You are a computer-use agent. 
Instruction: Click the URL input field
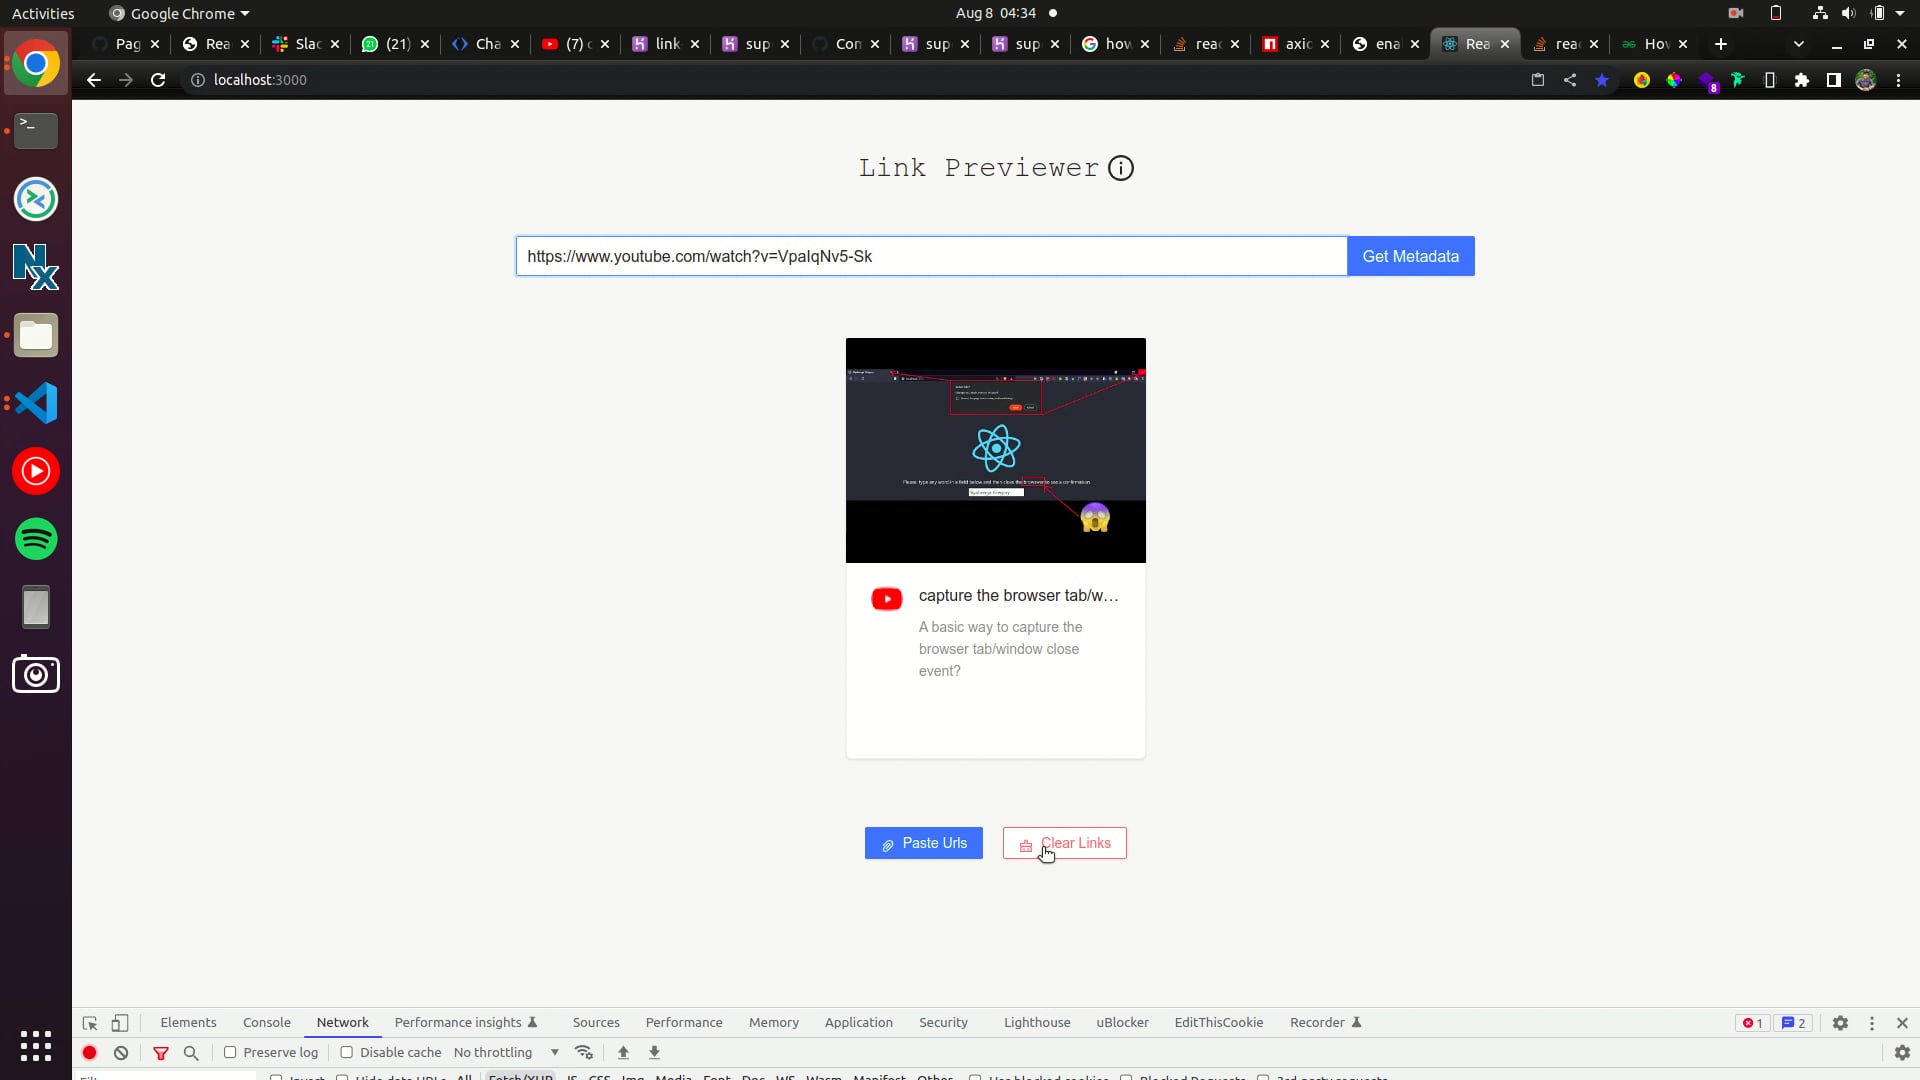[931, 256]
